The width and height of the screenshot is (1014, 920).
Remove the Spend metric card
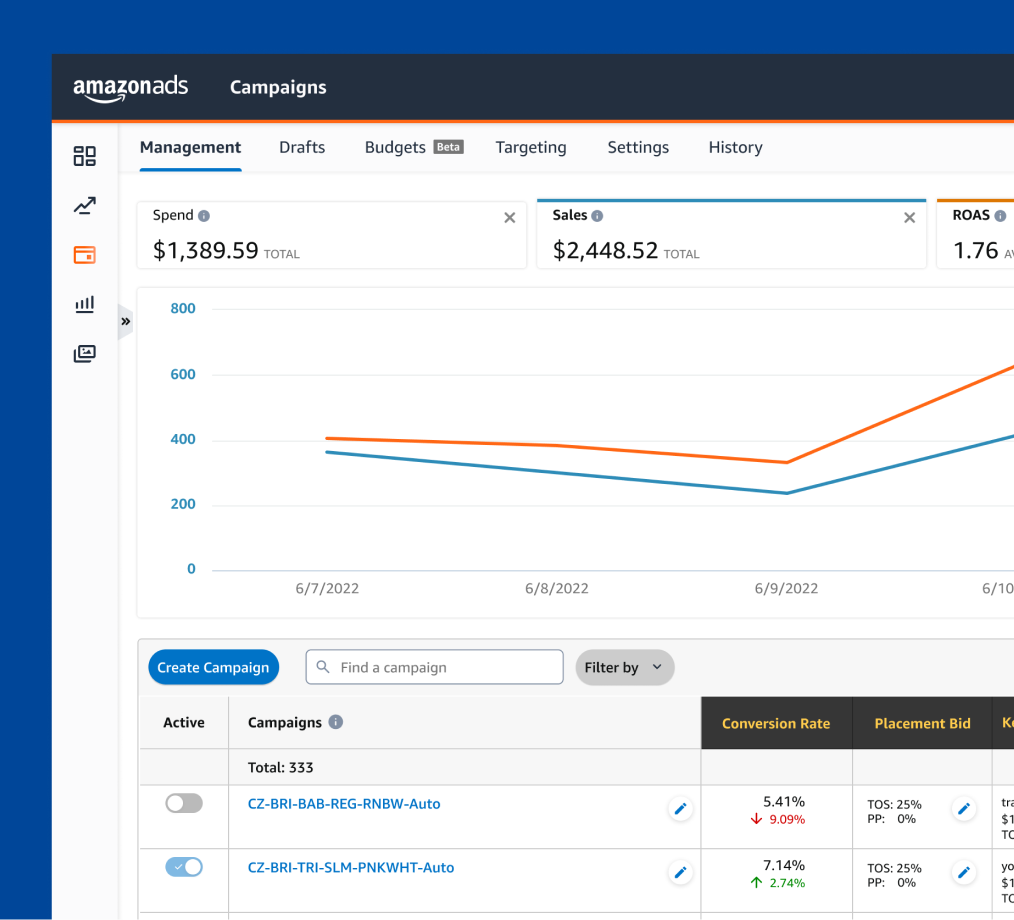510,218
